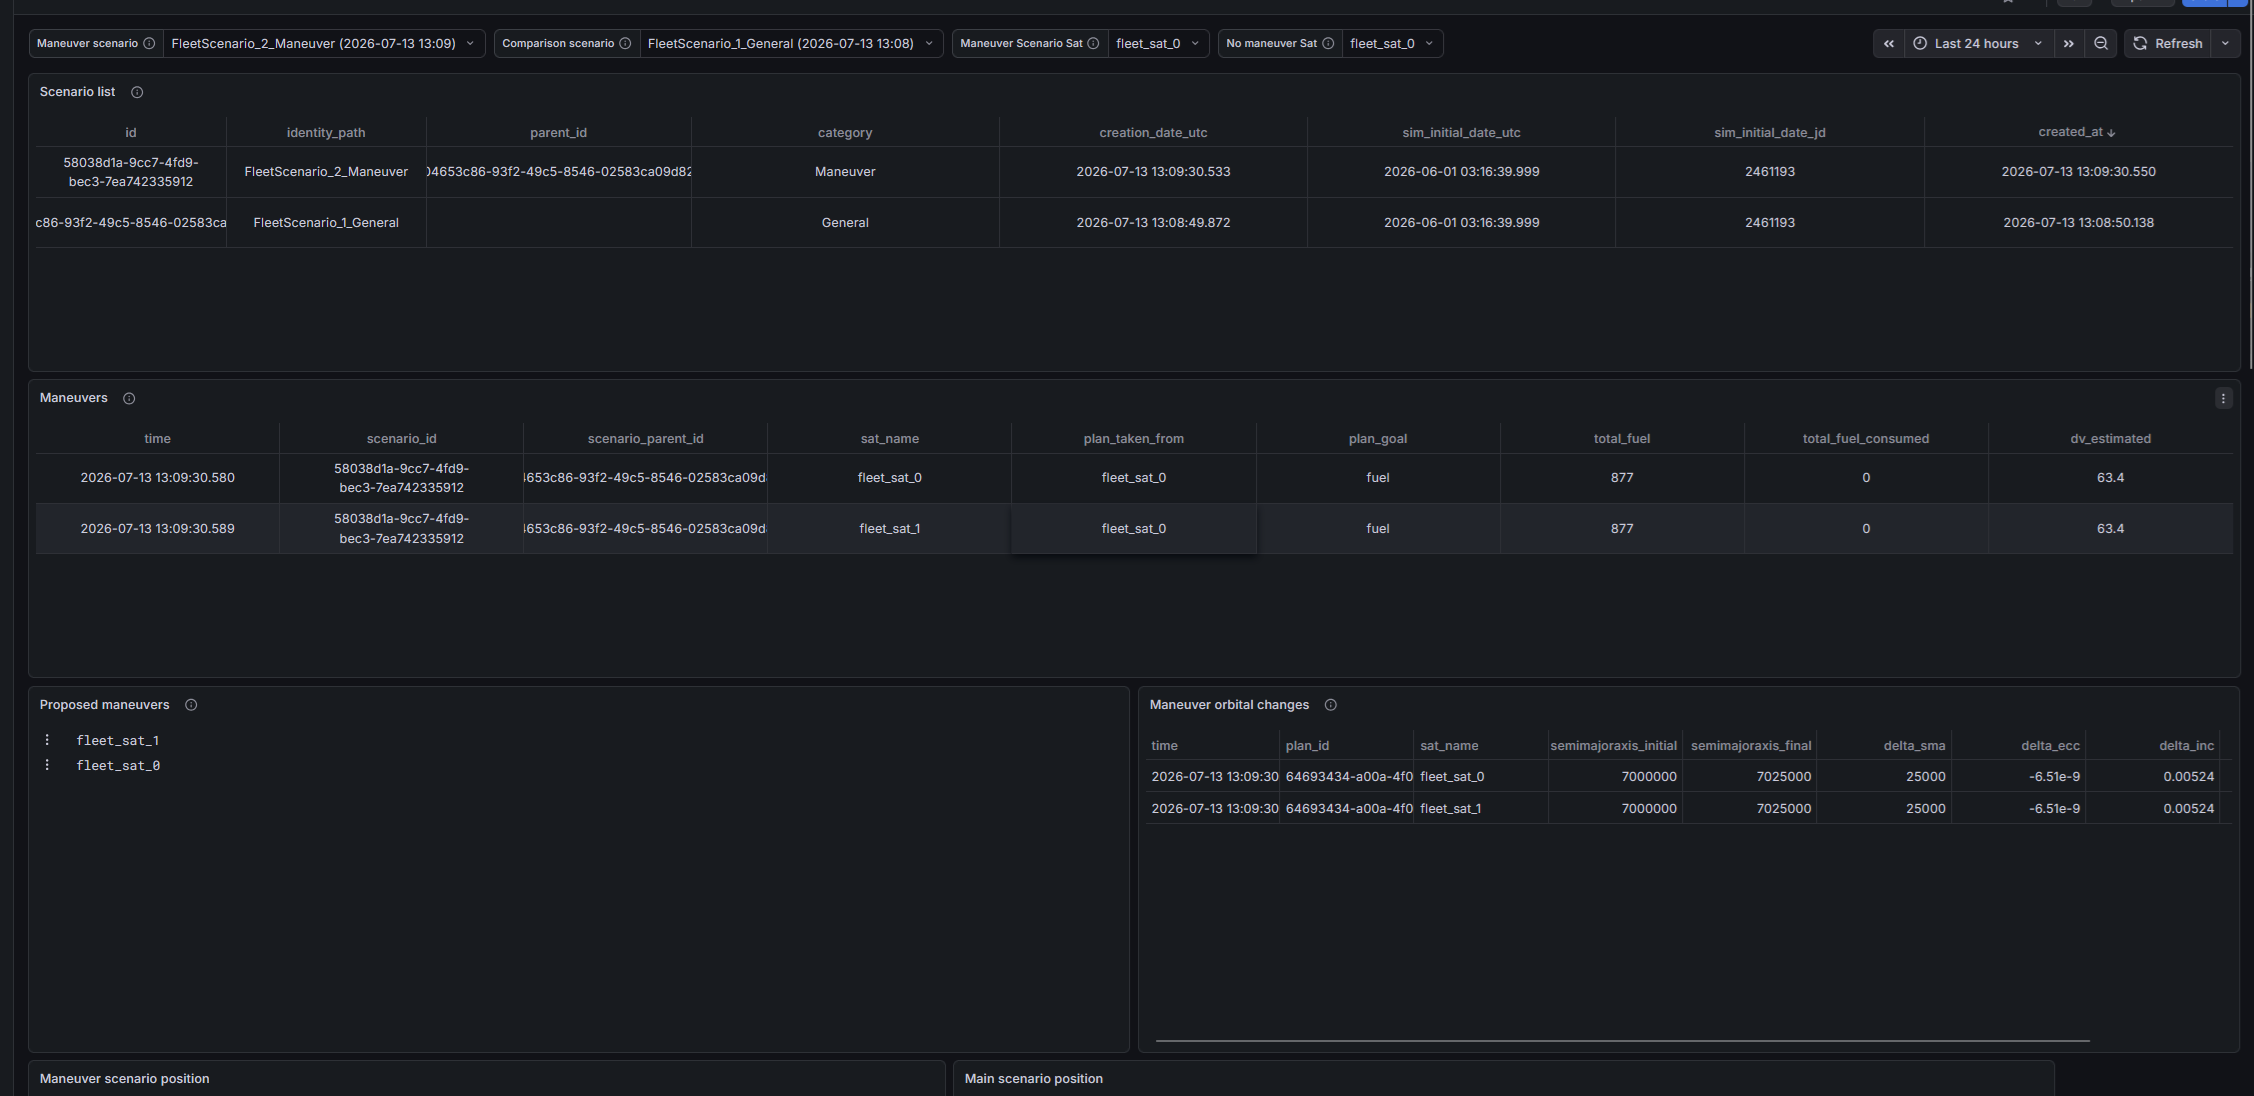Click Maneuver Scenario Sat info icon
The height and width of the screenshot is (1096, 2254).
coord(1093,43)
